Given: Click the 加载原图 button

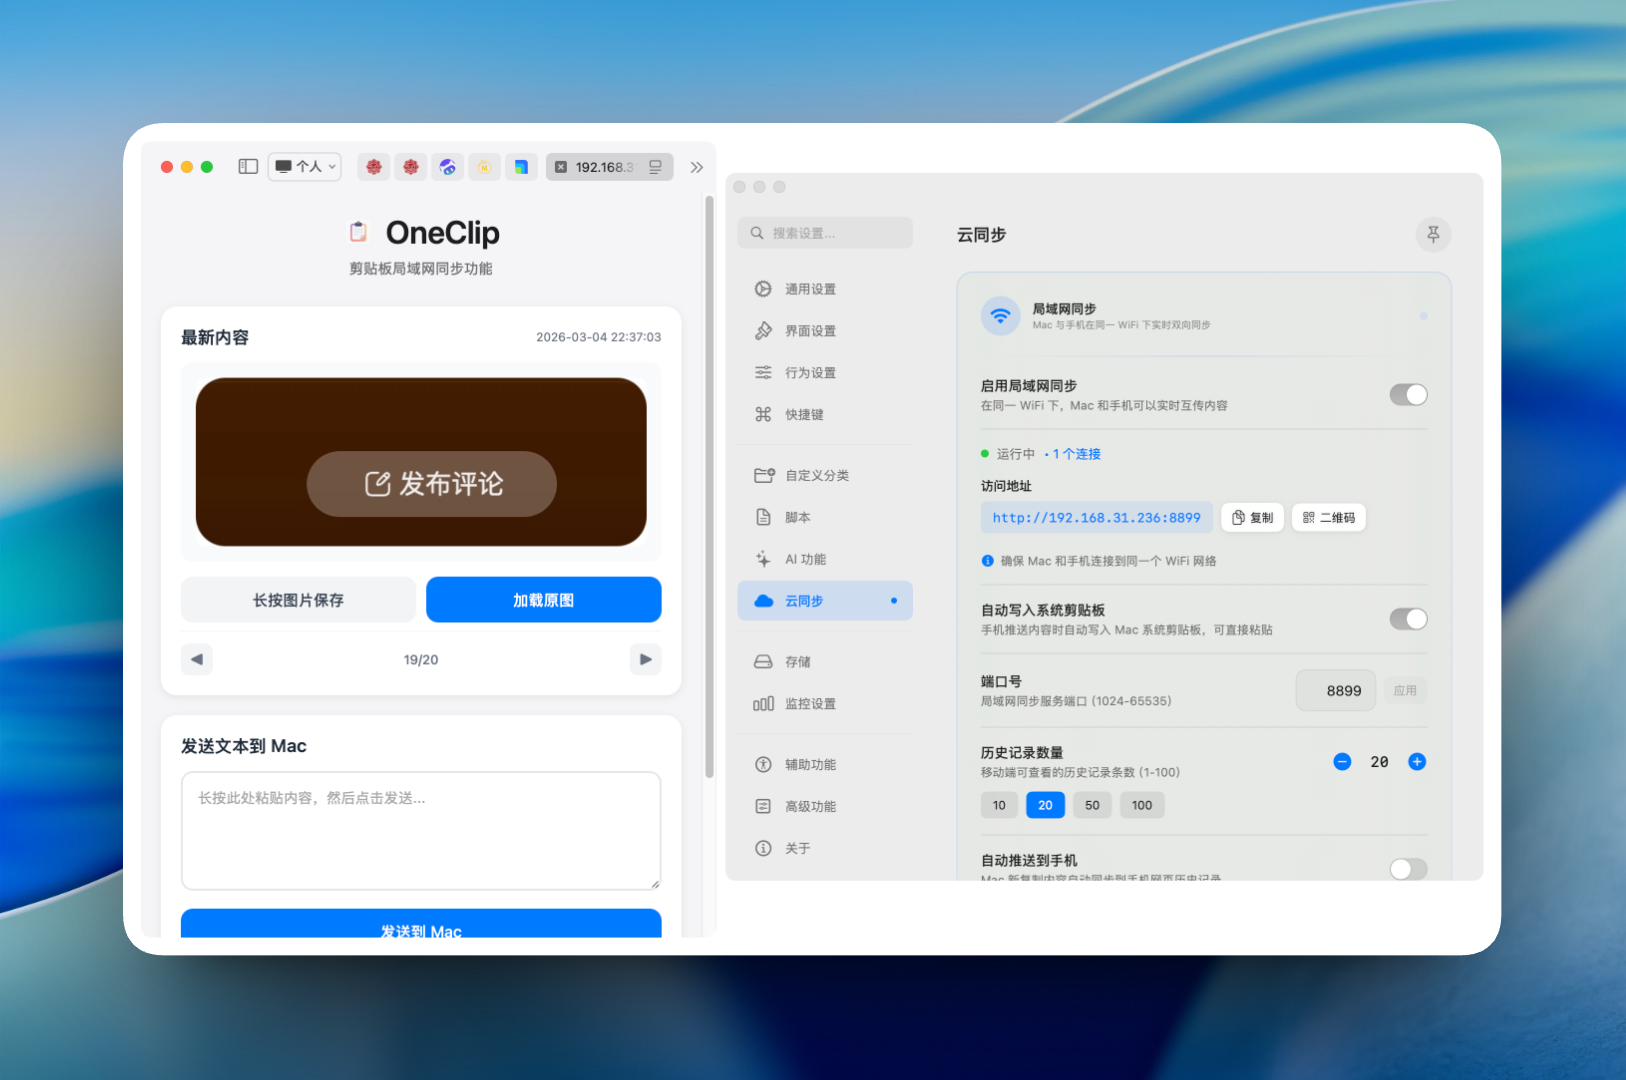Looking at the screenshot, I should point(543,599).
